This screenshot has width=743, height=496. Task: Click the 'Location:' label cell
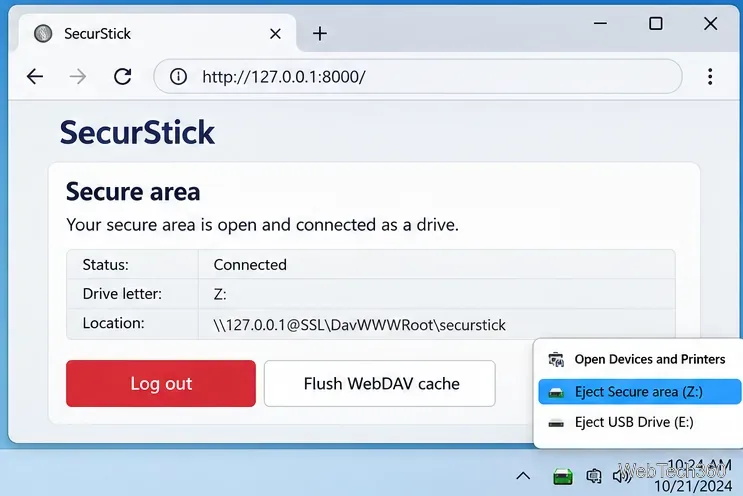coord(133,324)
